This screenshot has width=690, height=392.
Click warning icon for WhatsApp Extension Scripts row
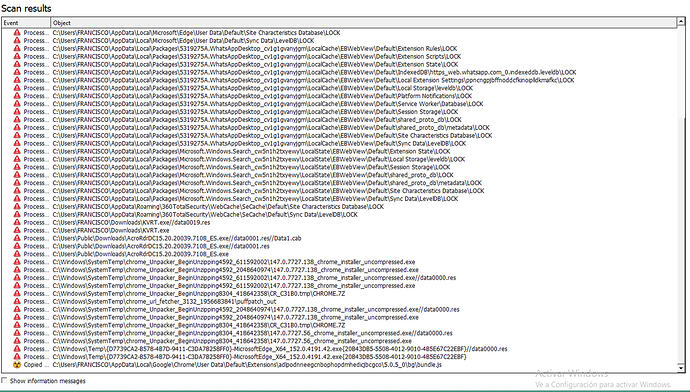17,56
